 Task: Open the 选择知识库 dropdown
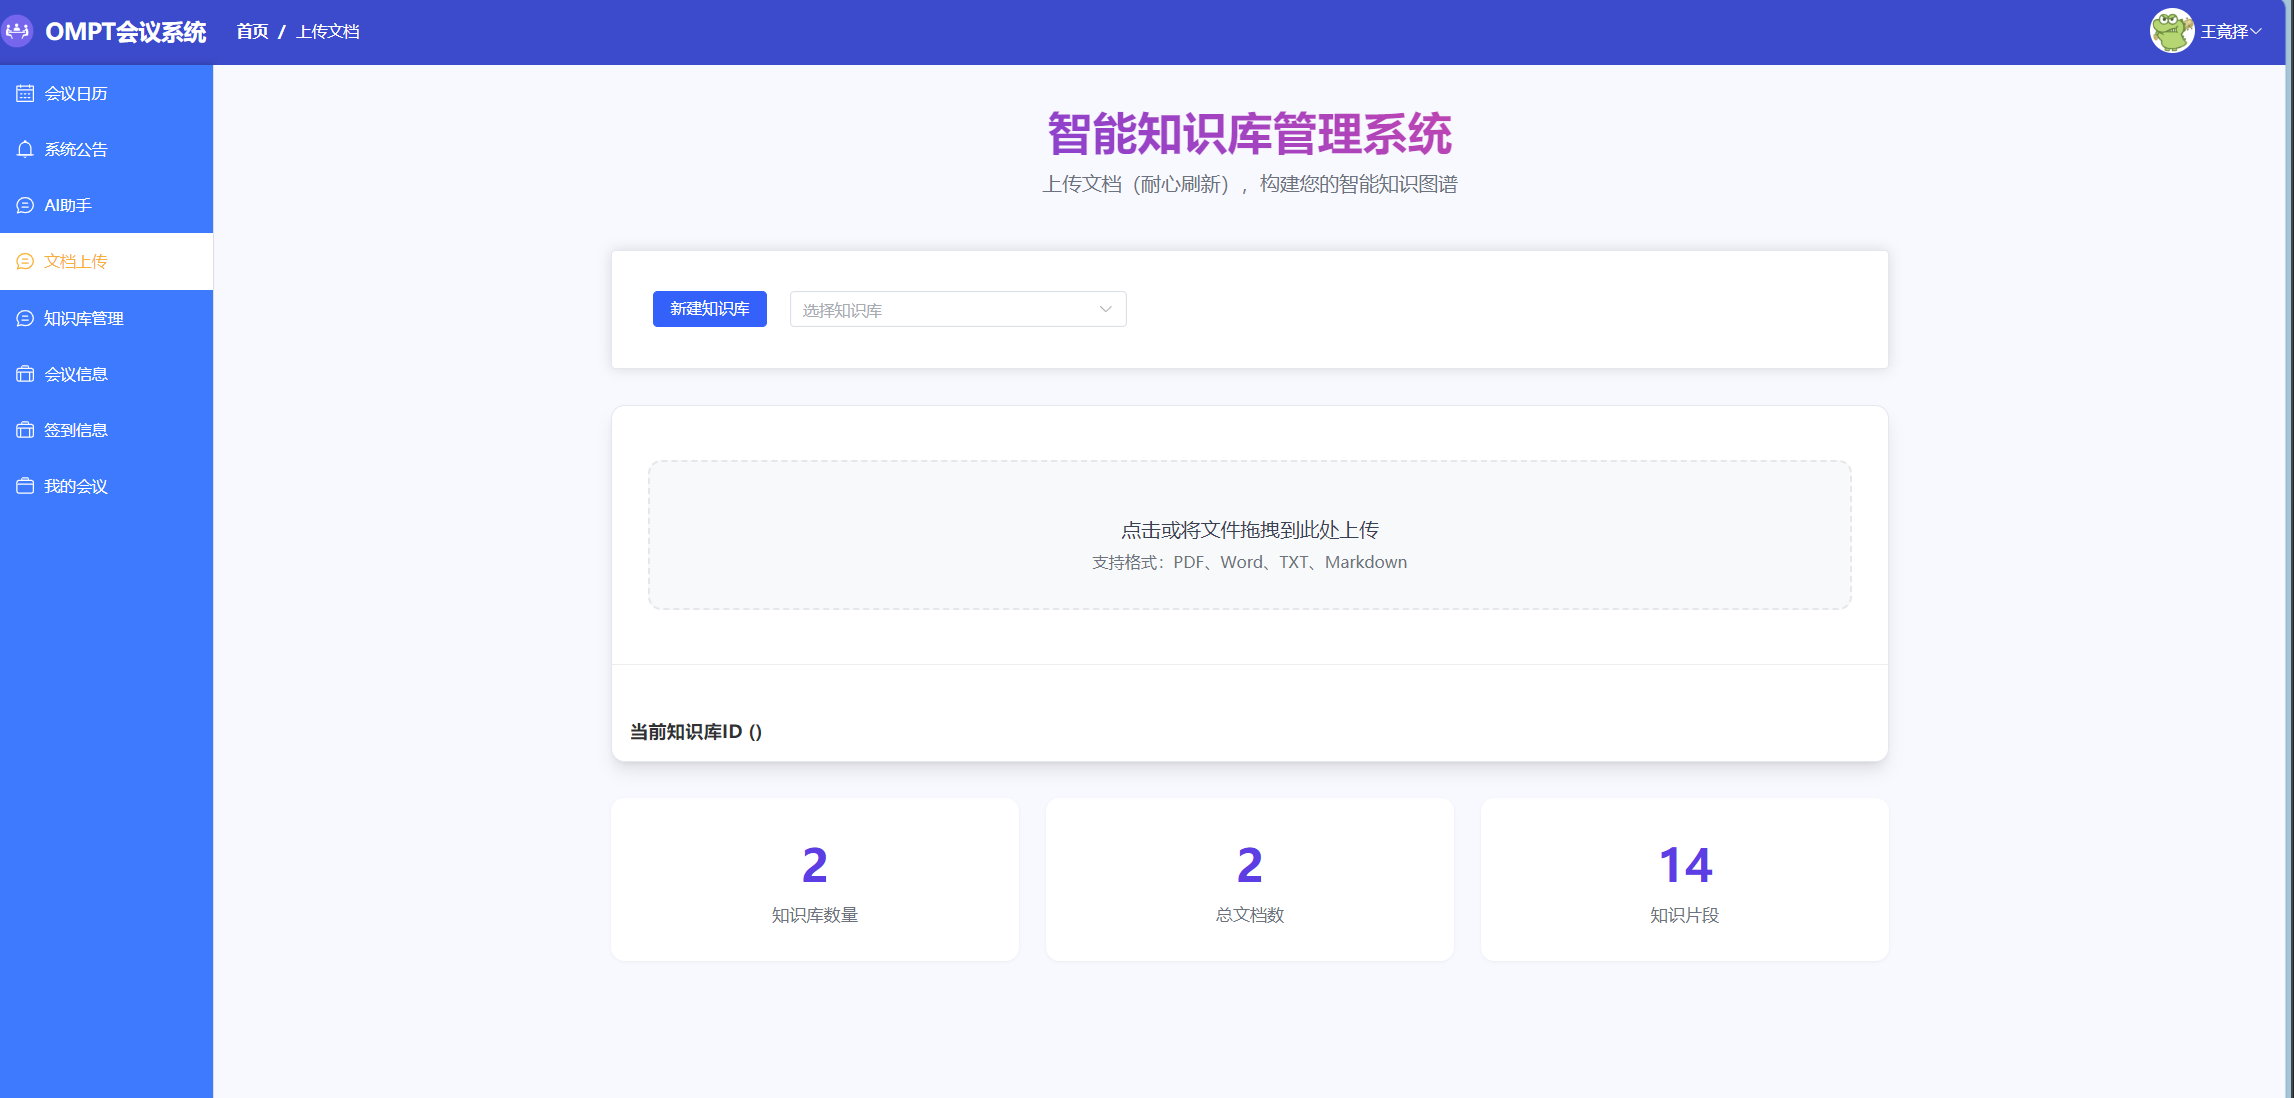945,310
